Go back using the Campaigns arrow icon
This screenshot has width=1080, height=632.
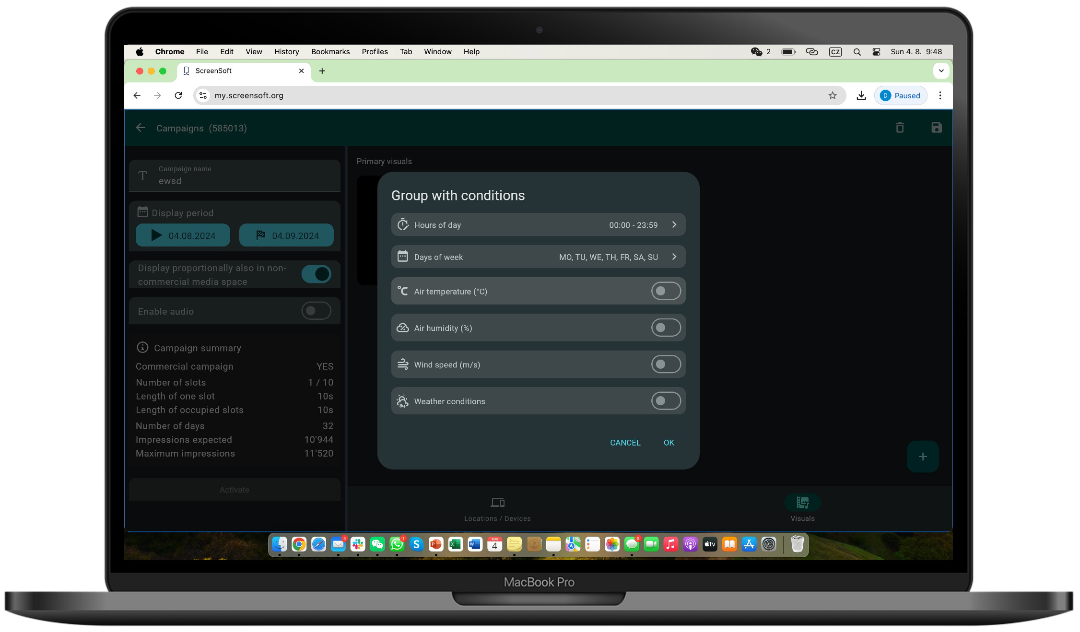[141, 128]
